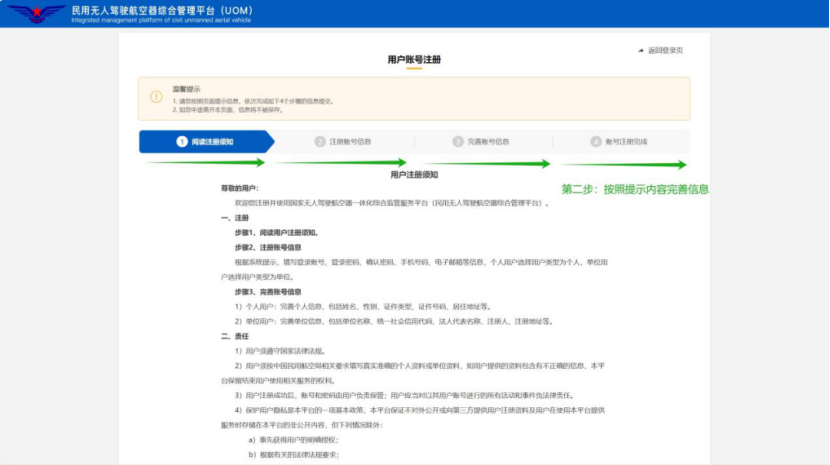Click the orange warning exclamation icon

[155, 97]
